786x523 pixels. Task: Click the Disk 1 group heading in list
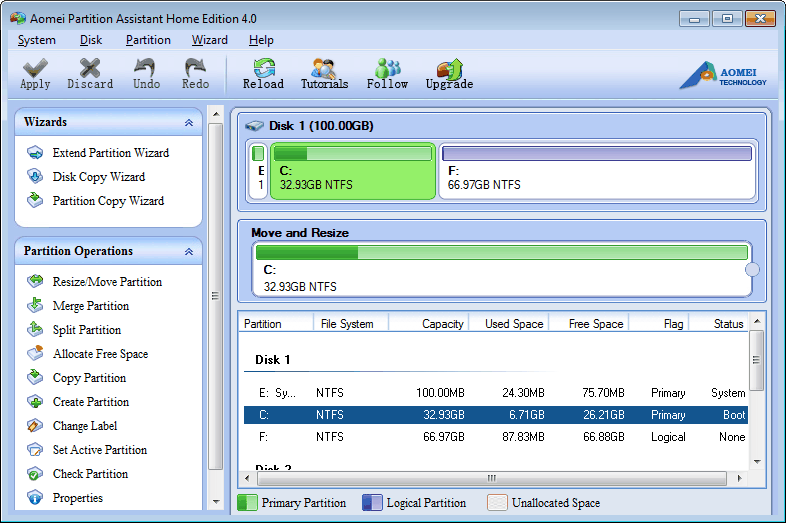point(272,360)
